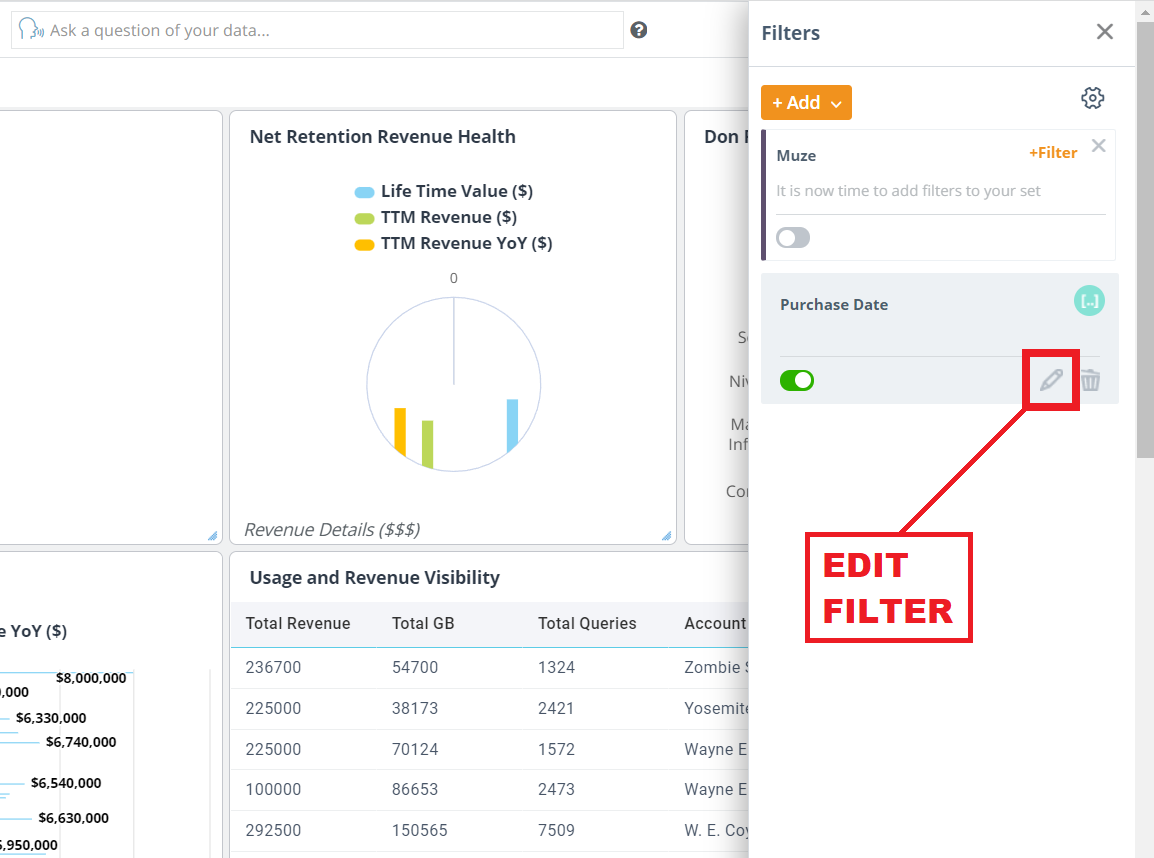Edit the Purchase Date filter with the pencil icon
Viewport: 1154px width, 858px height.
pyautogui.click(x=1050, y=380)
